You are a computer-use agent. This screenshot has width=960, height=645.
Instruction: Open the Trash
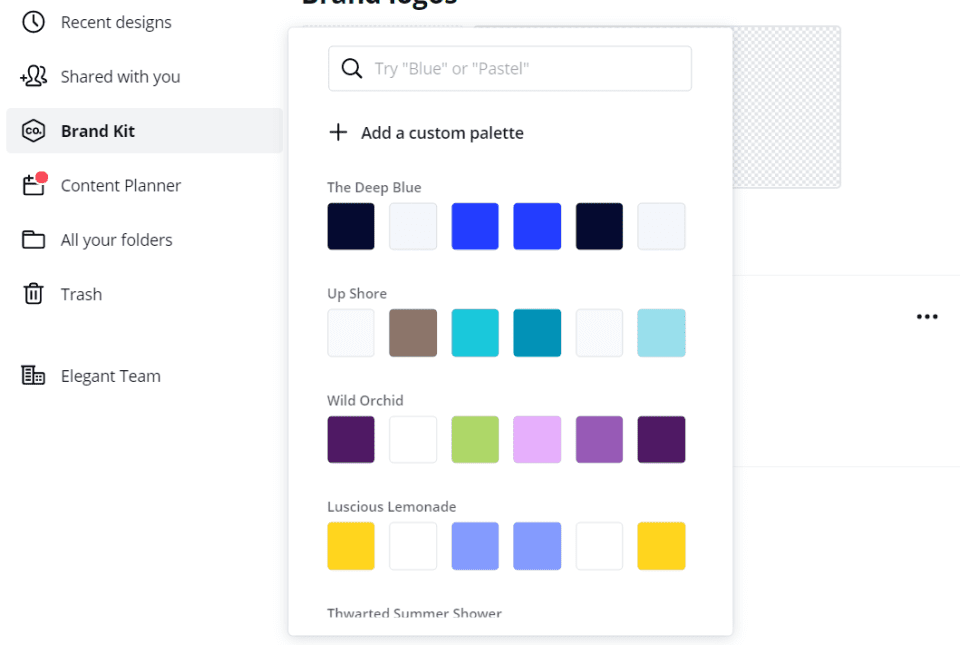[x=80, y=293]
